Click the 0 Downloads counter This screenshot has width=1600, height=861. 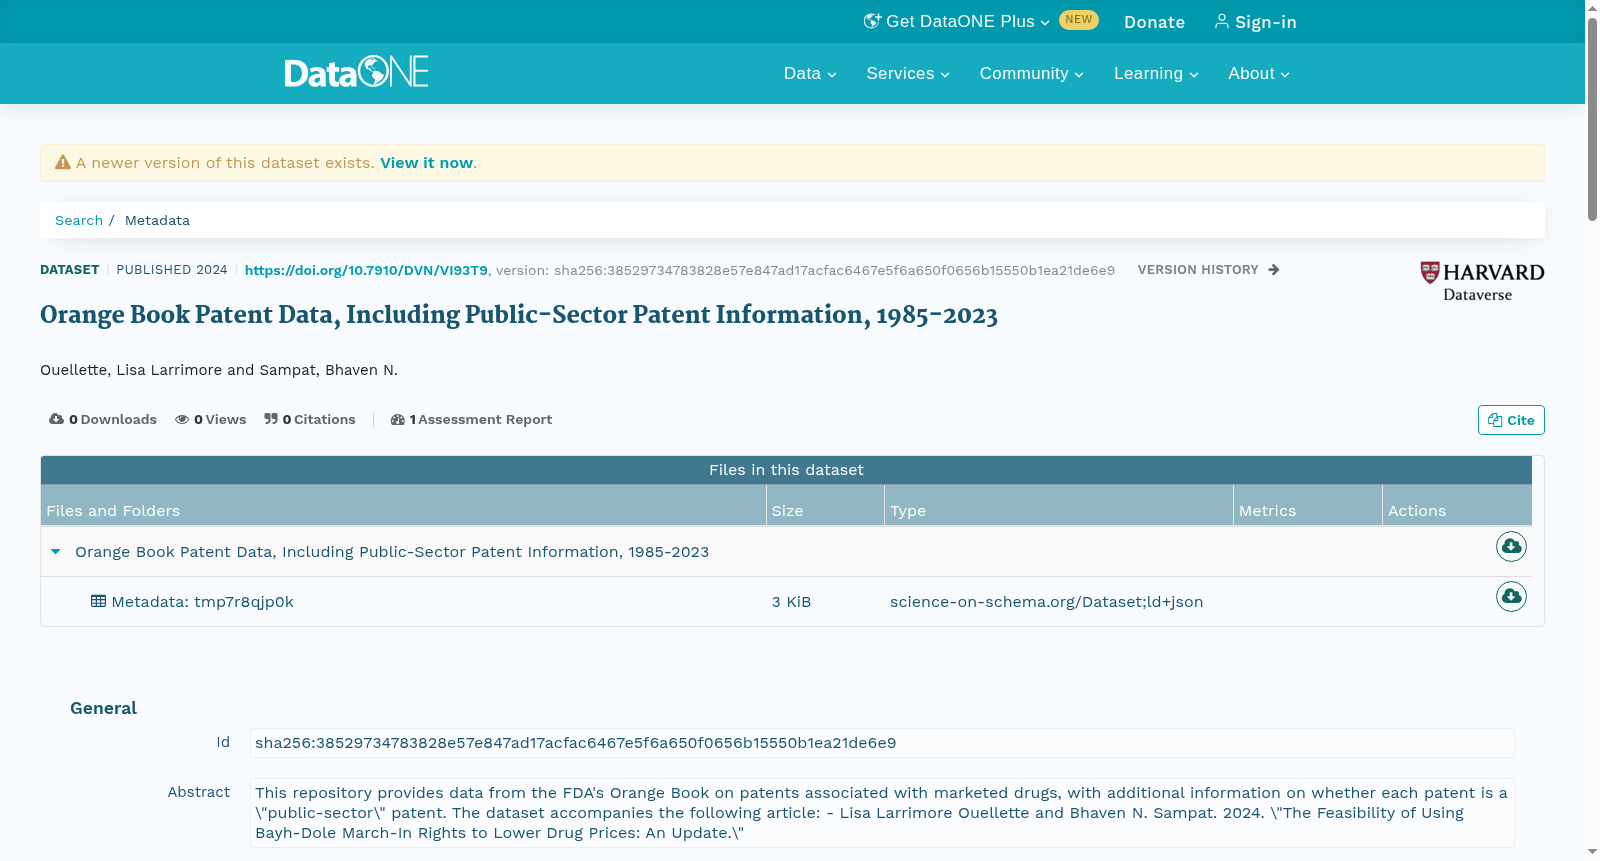(x=103, y=419)
